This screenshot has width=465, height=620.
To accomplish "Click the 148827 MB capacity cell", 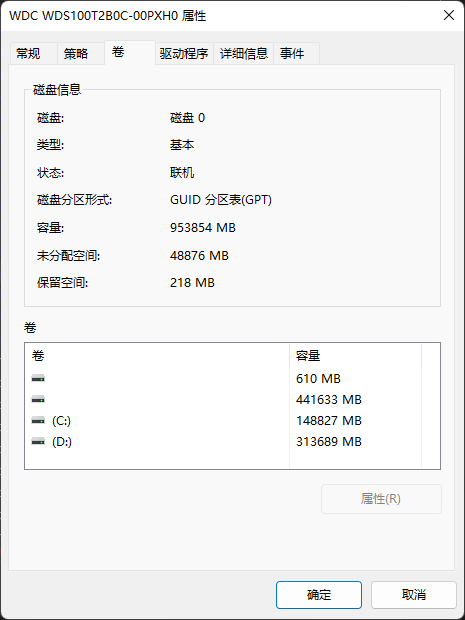I will (329, 421).
